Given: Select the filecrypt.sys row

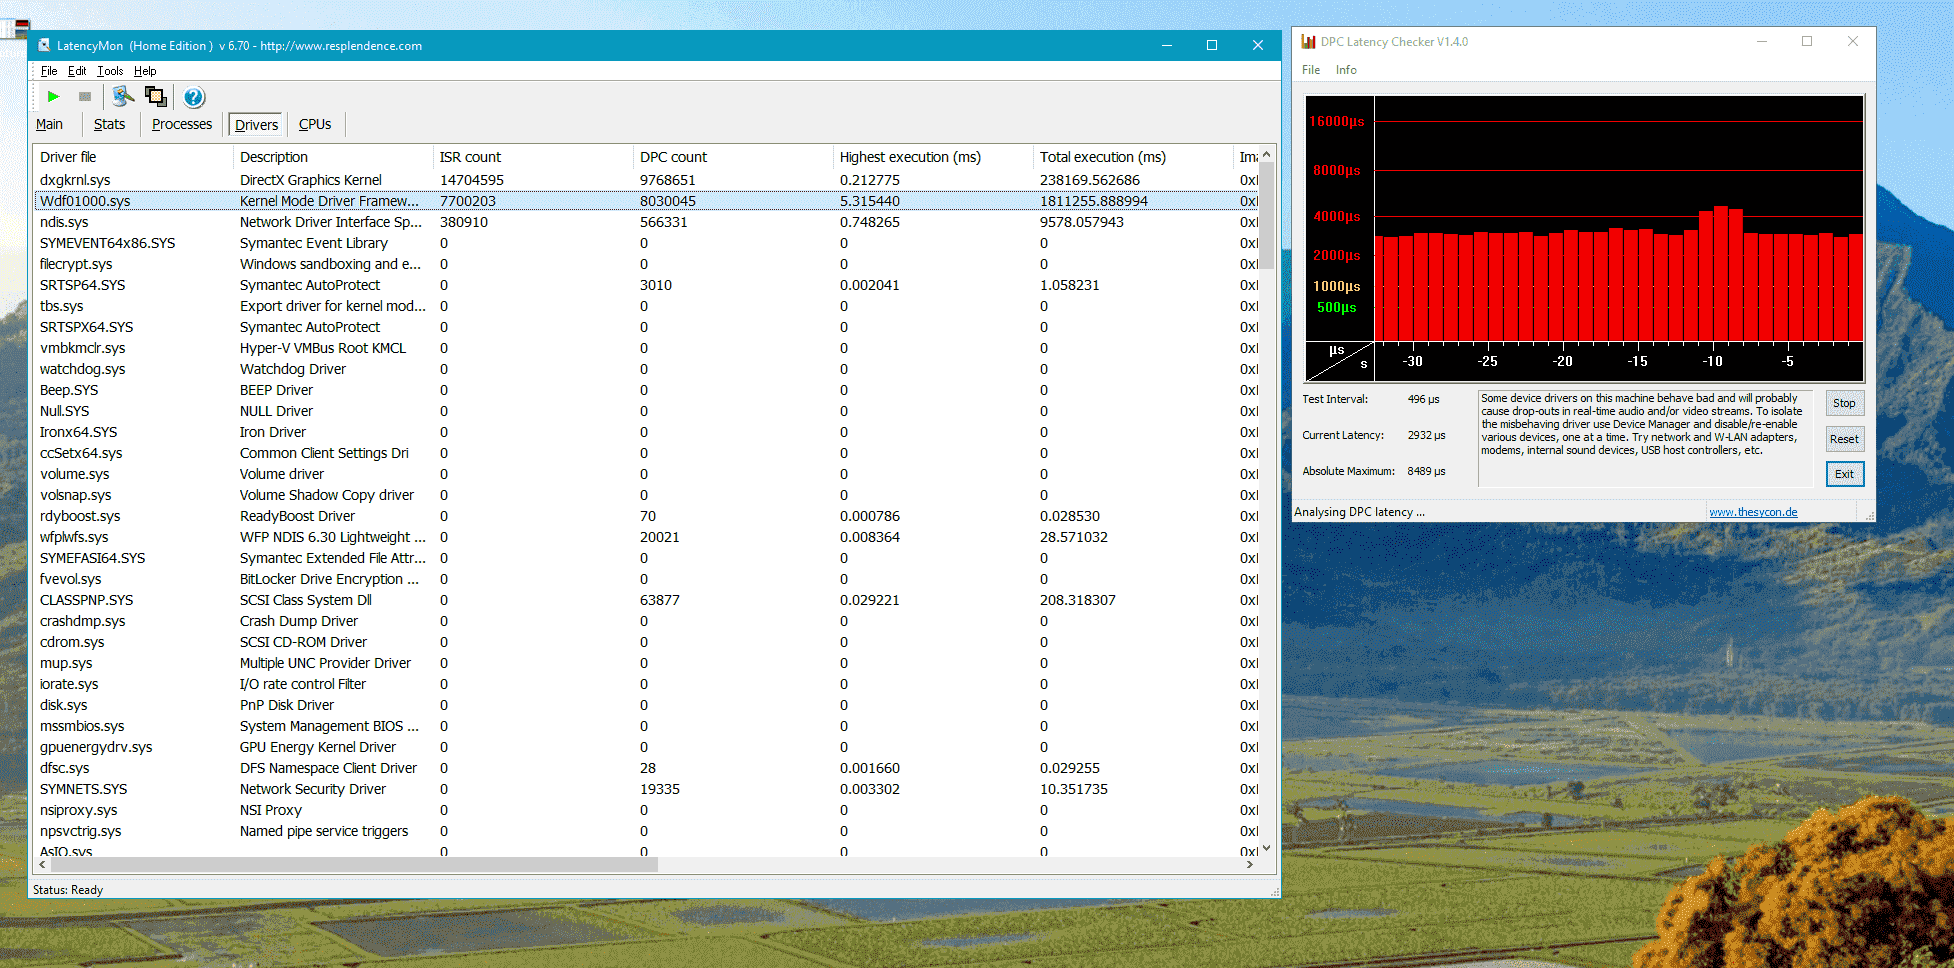Looking at the screenshot, I should [646, 264].
